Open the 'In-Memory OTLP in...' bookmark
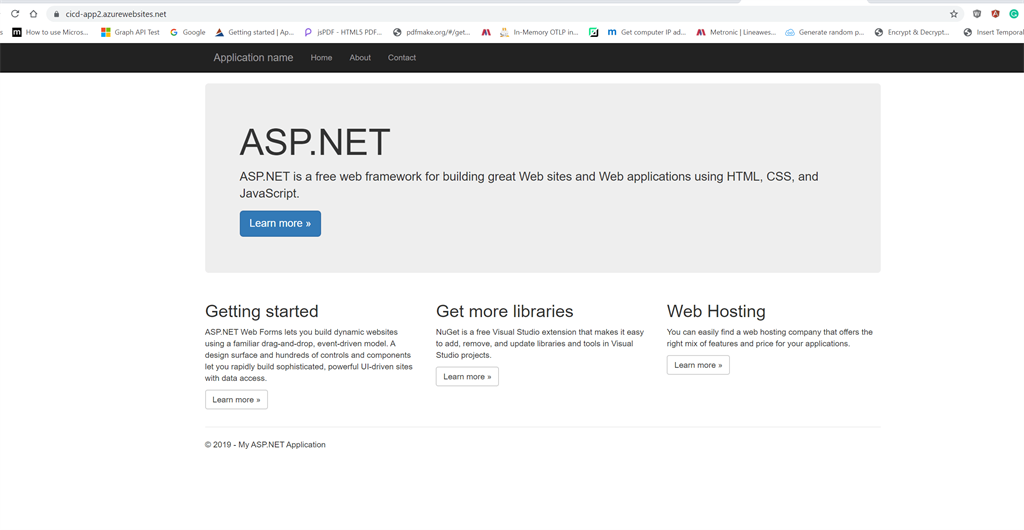The width and height of the screenshot is (1024, 530). click(x=539, y=32)
